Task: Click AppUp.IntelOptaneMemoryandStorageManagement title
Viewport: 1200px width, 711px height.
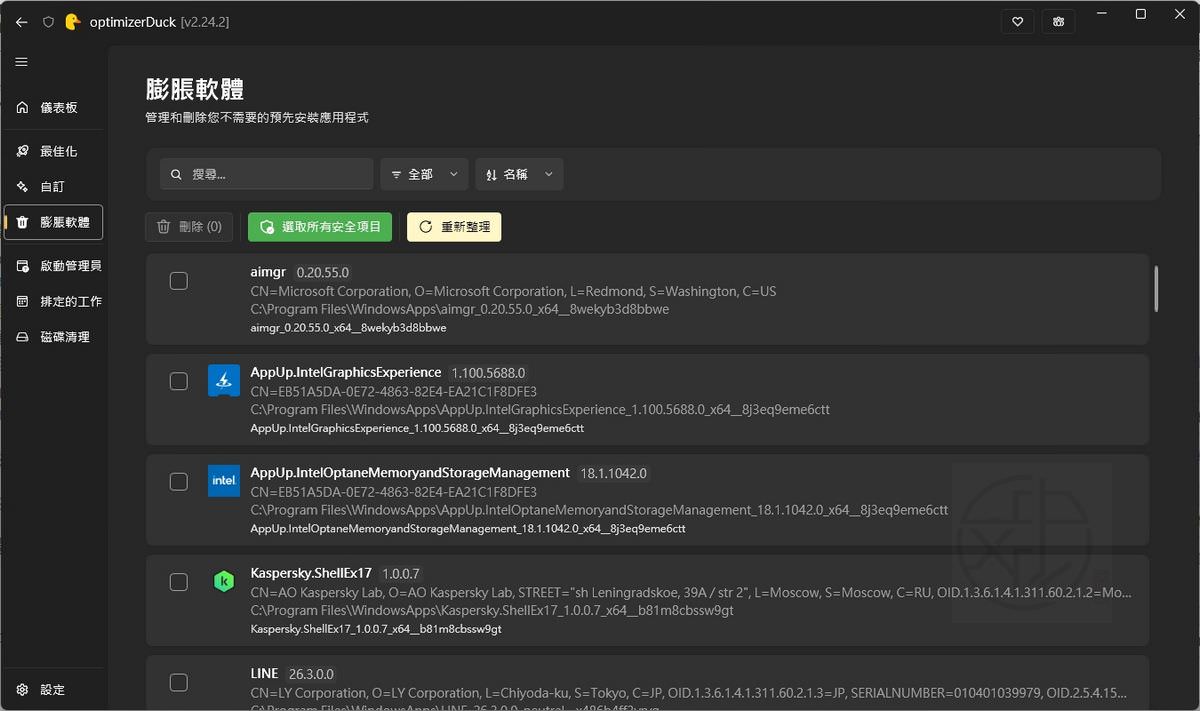Action: point(410,472)
